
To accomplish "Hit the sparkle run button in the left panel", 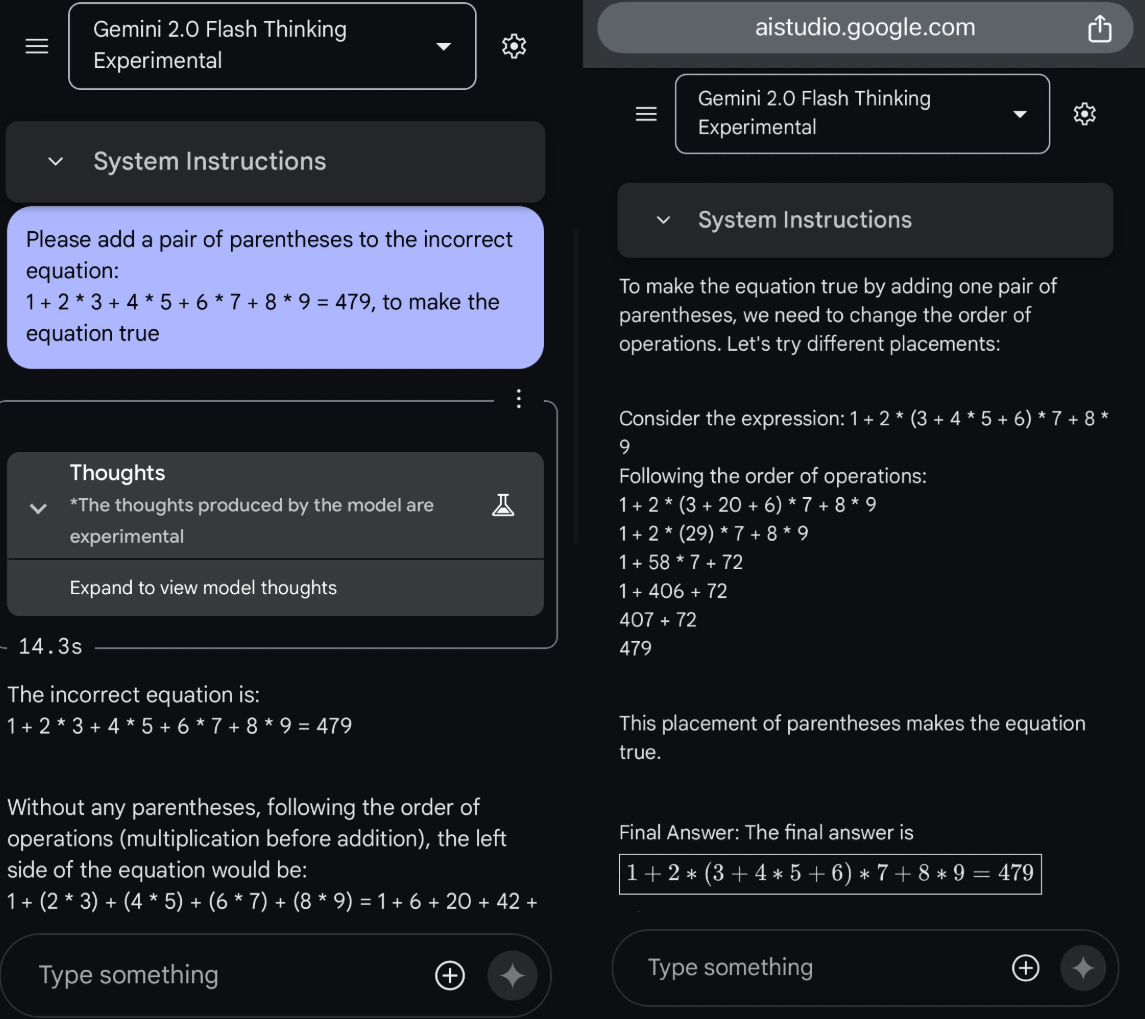I will pyautogui.click(x=512, y=976).
